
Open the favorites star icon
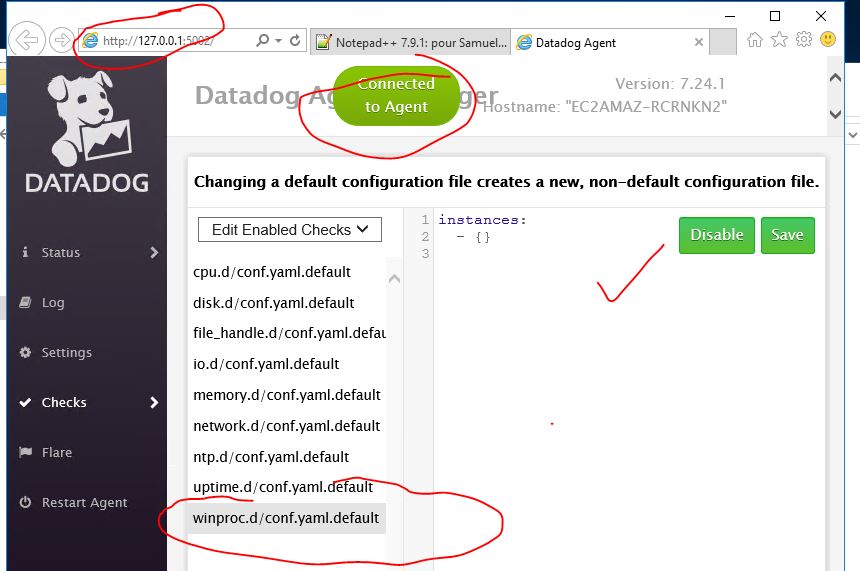779,40
